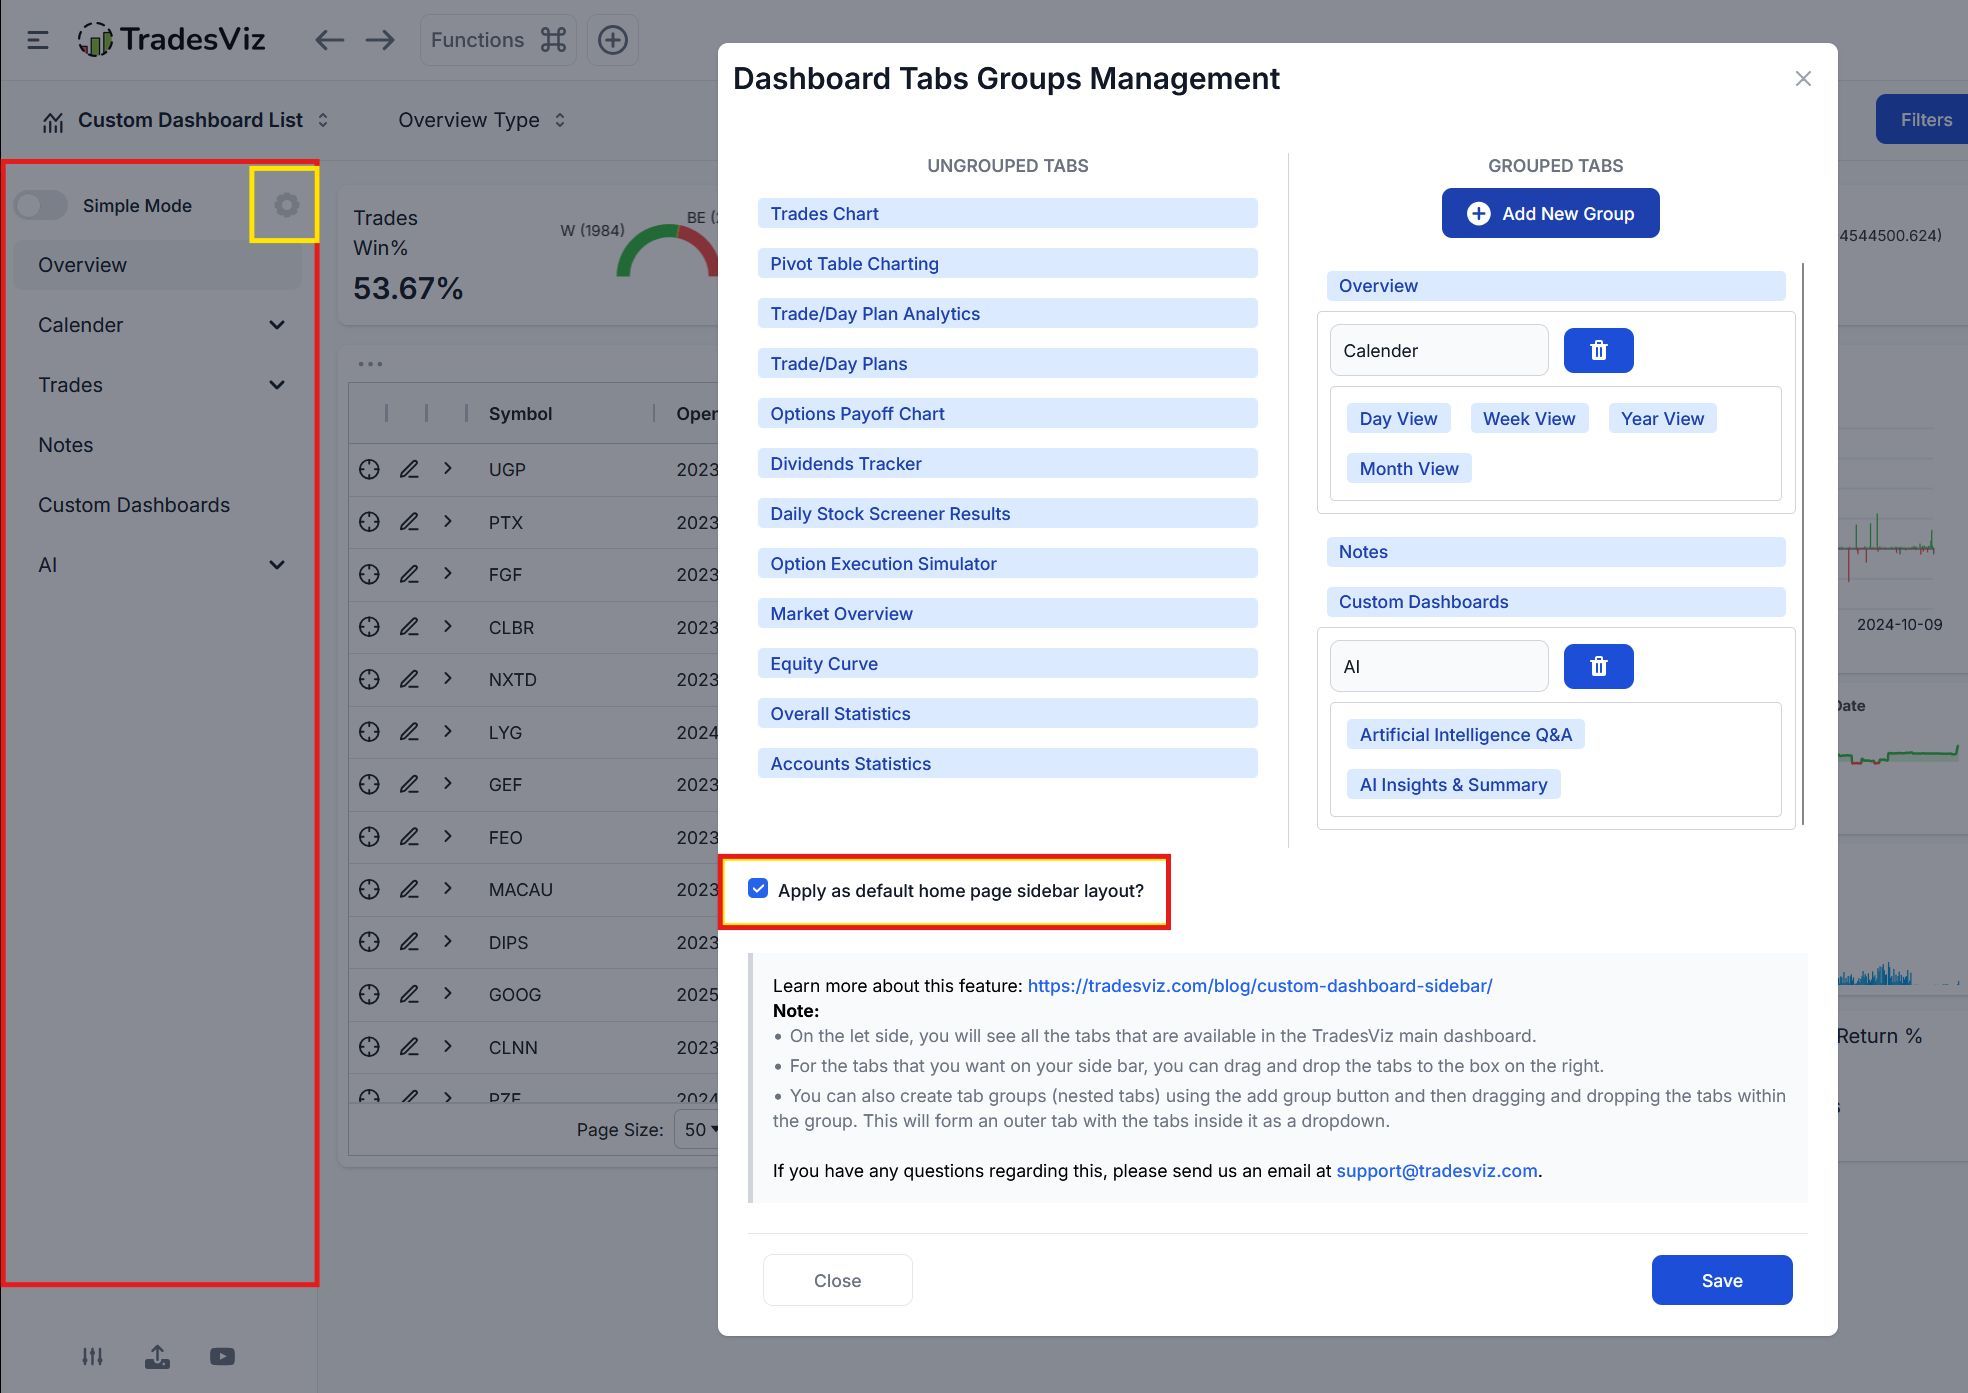Select the Trades Chart ungrouped tab
The height and width of the screenshot is (1393, 1968).
tap(1006, 214)
